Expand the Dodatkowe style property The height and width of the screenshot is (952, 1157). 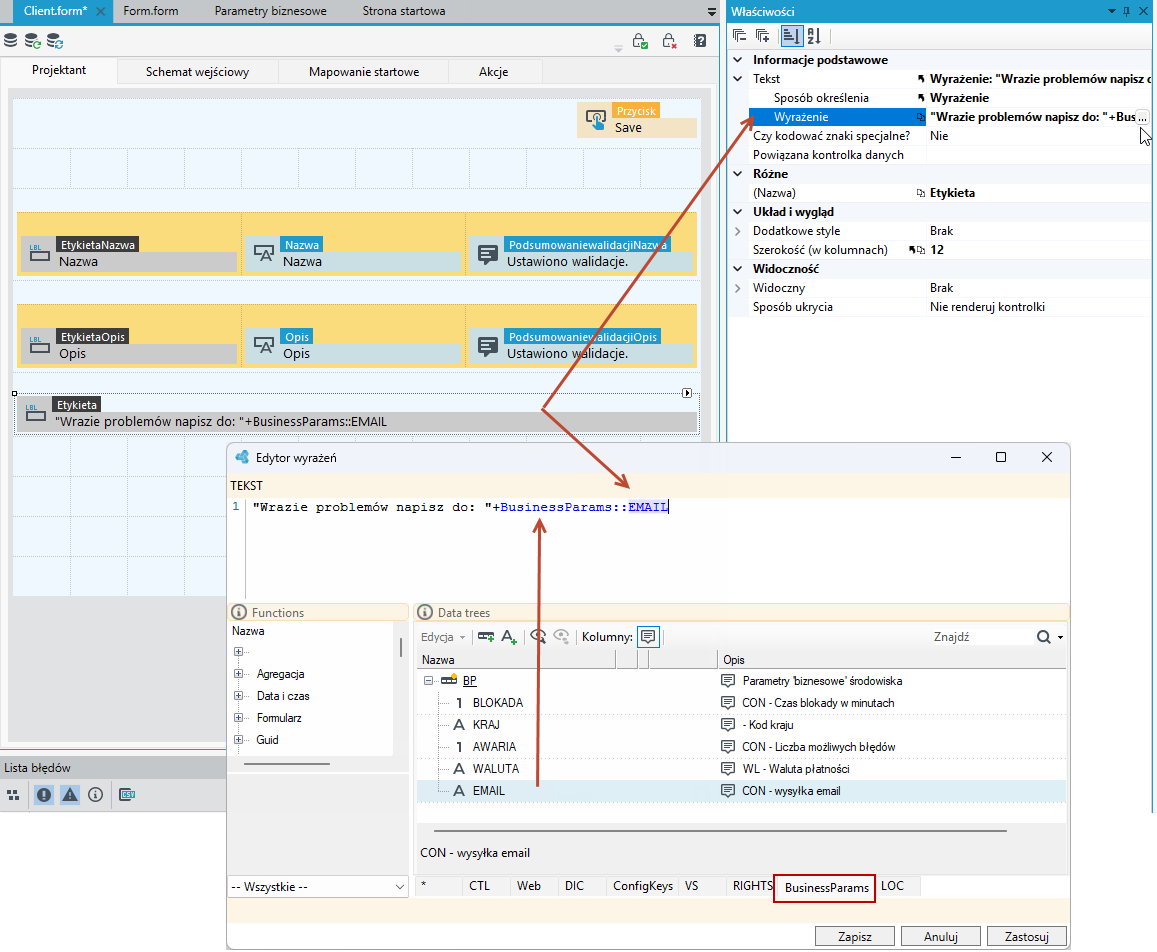click(x=738, y=231)
